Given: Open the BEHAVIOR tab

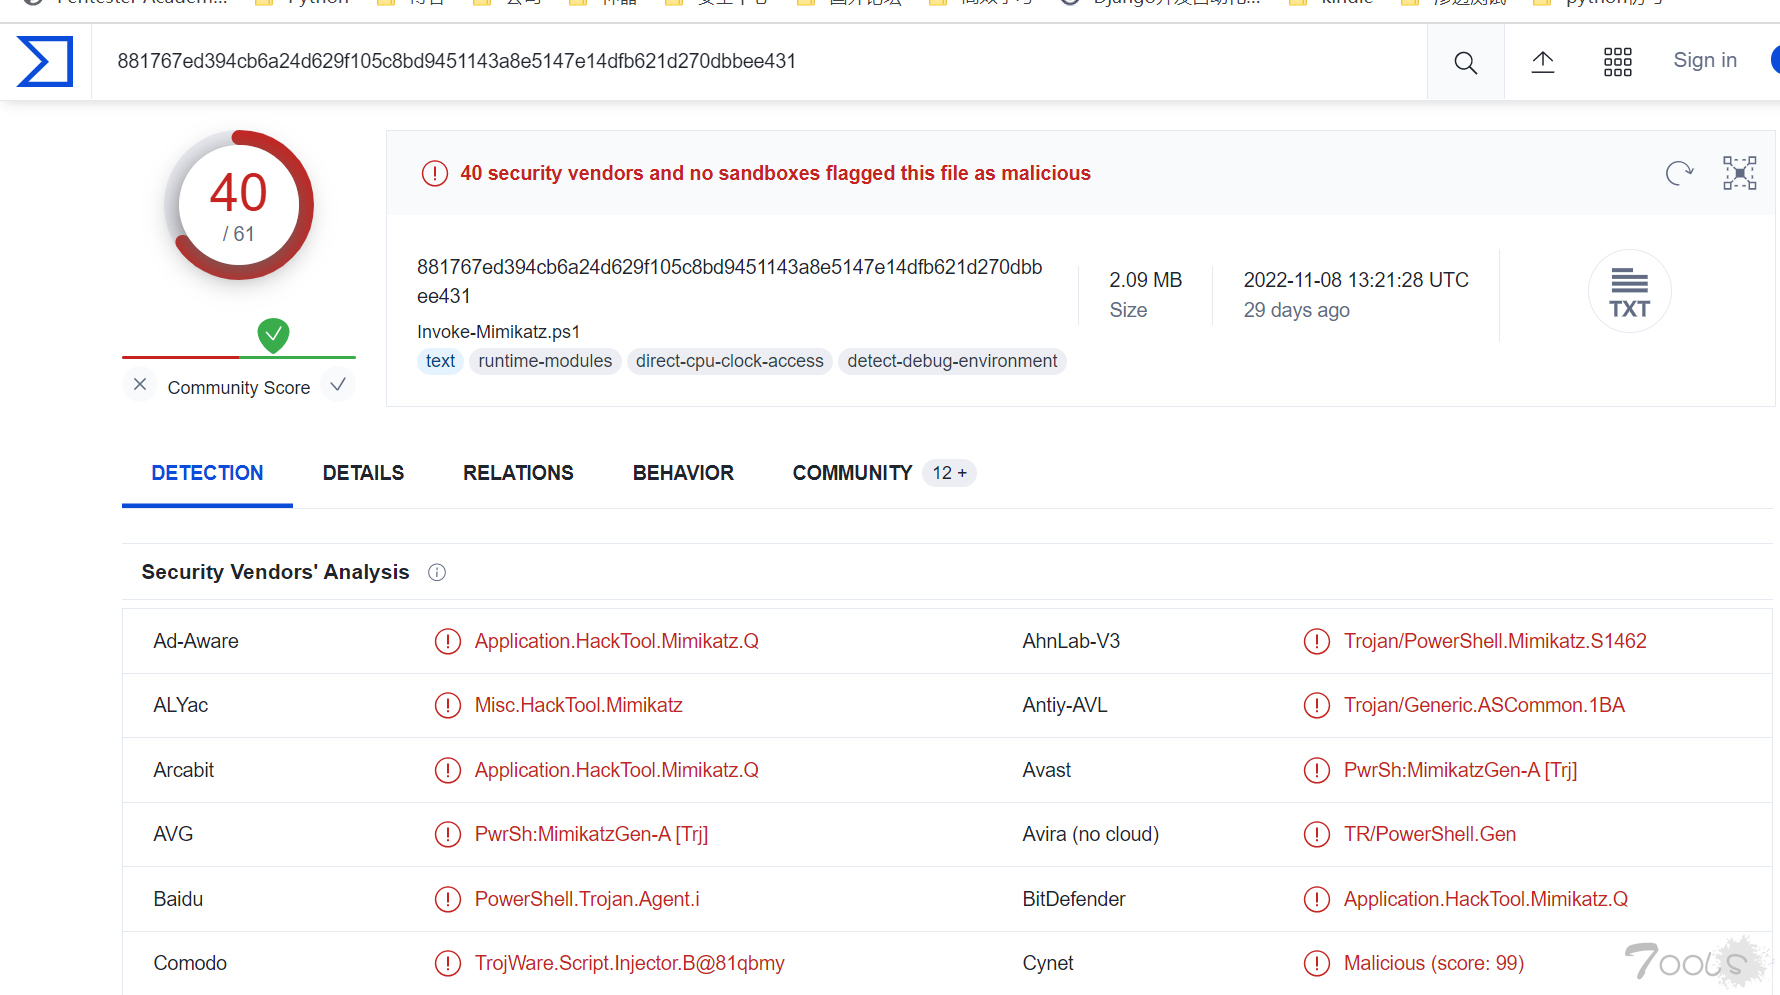Looking at the screenshot, I should click(x=683, y=473).
